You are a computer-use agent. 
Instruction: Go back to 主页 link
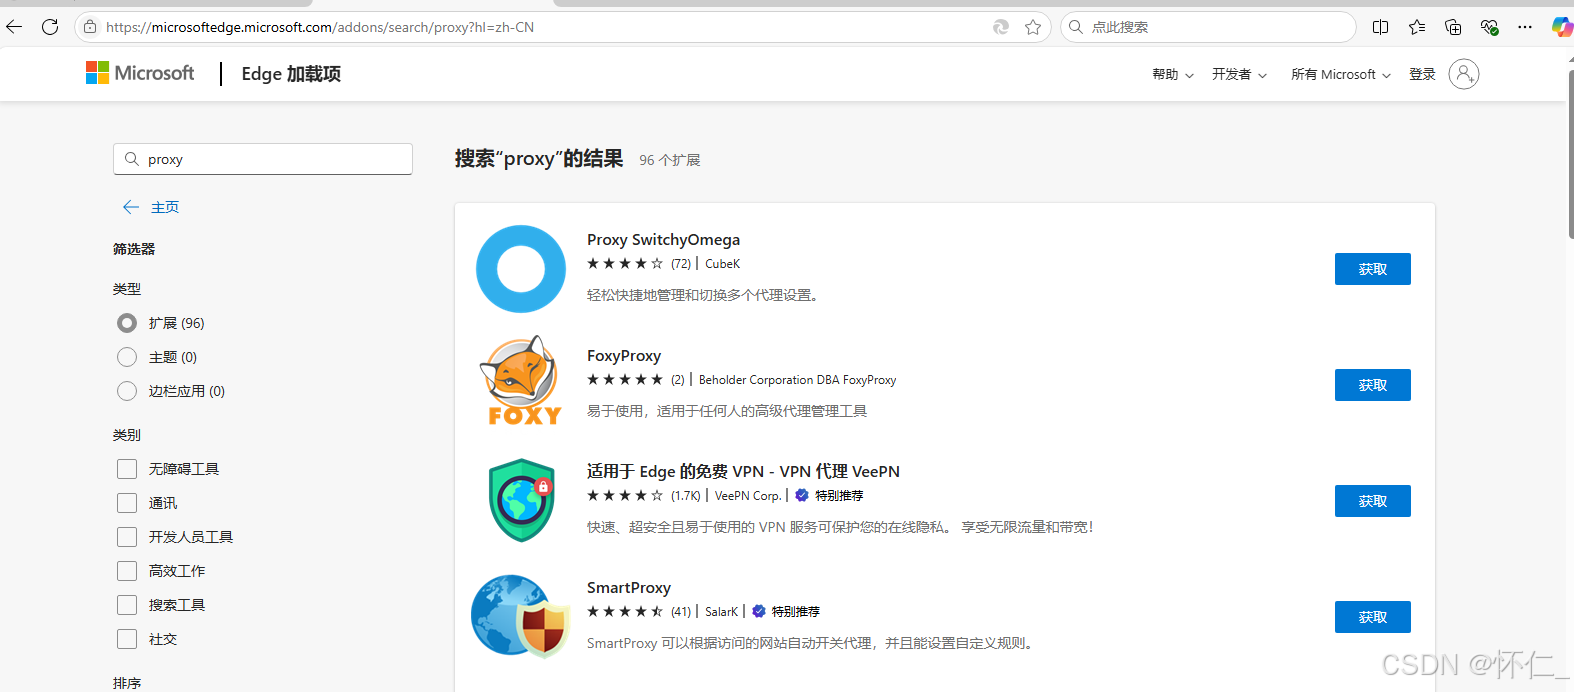165,207
